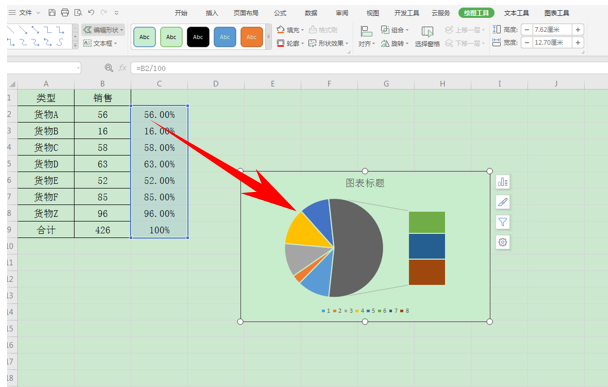Select the active 绘图工具 tab
This screenshot has height=387, width=608.
point(476,13)
